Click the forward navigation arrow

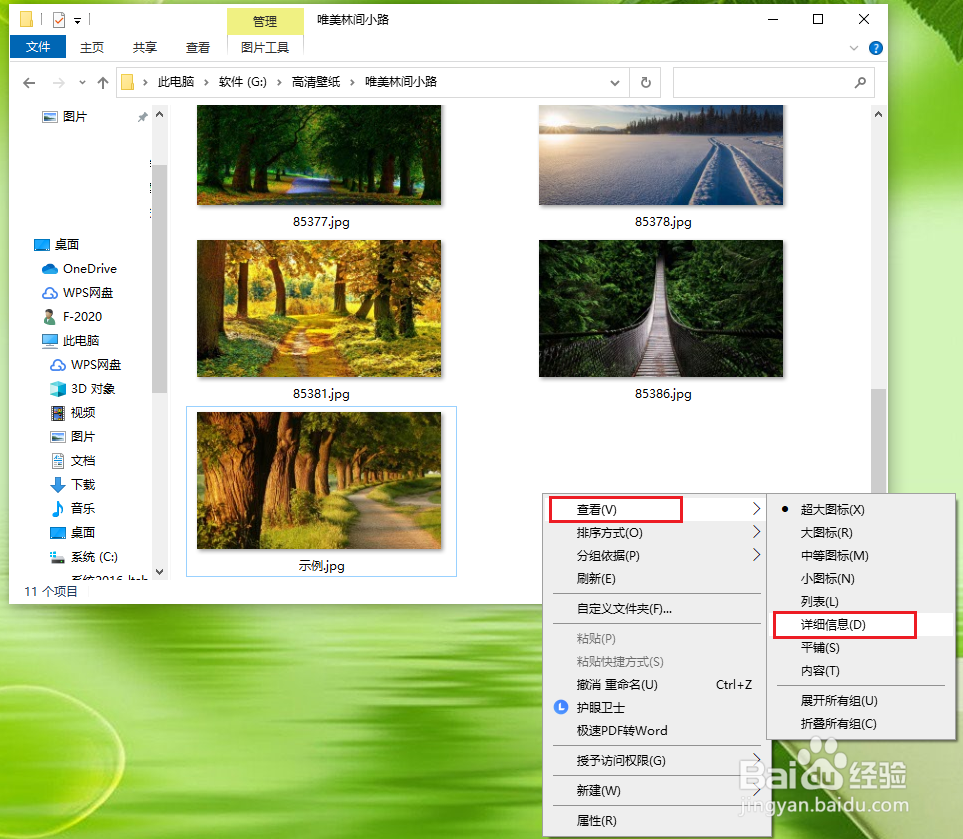coord(58,82)
